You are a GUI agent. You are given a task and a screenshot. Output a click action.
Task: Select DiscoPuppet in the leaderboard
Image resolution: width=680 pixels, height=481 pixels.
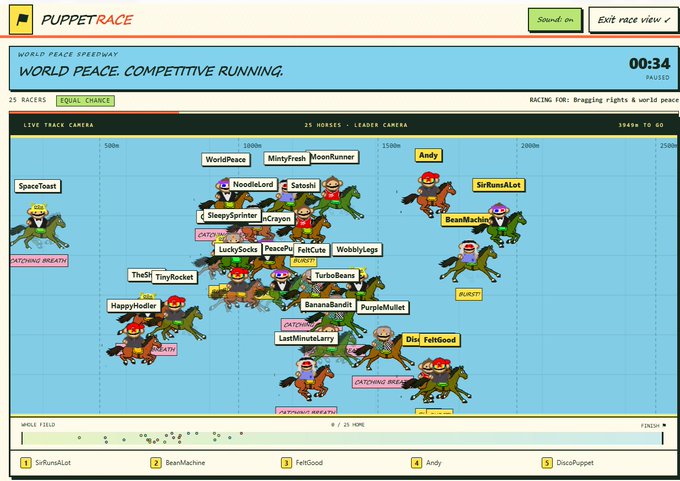pyautogui.click(x=575, y=463)
